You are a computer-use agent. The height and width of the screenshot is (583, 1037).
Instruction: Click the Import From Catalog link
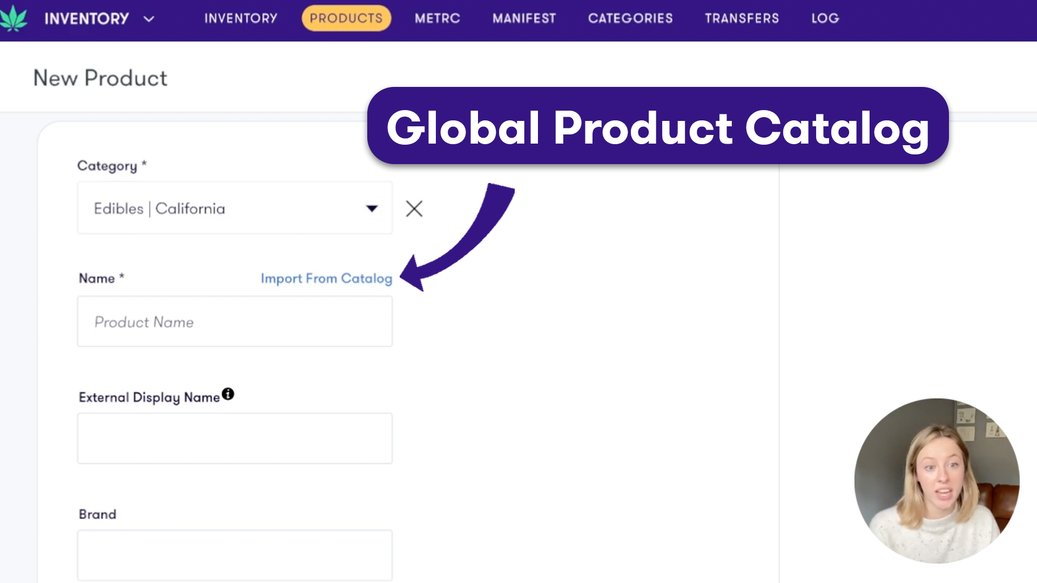point(326,278)
